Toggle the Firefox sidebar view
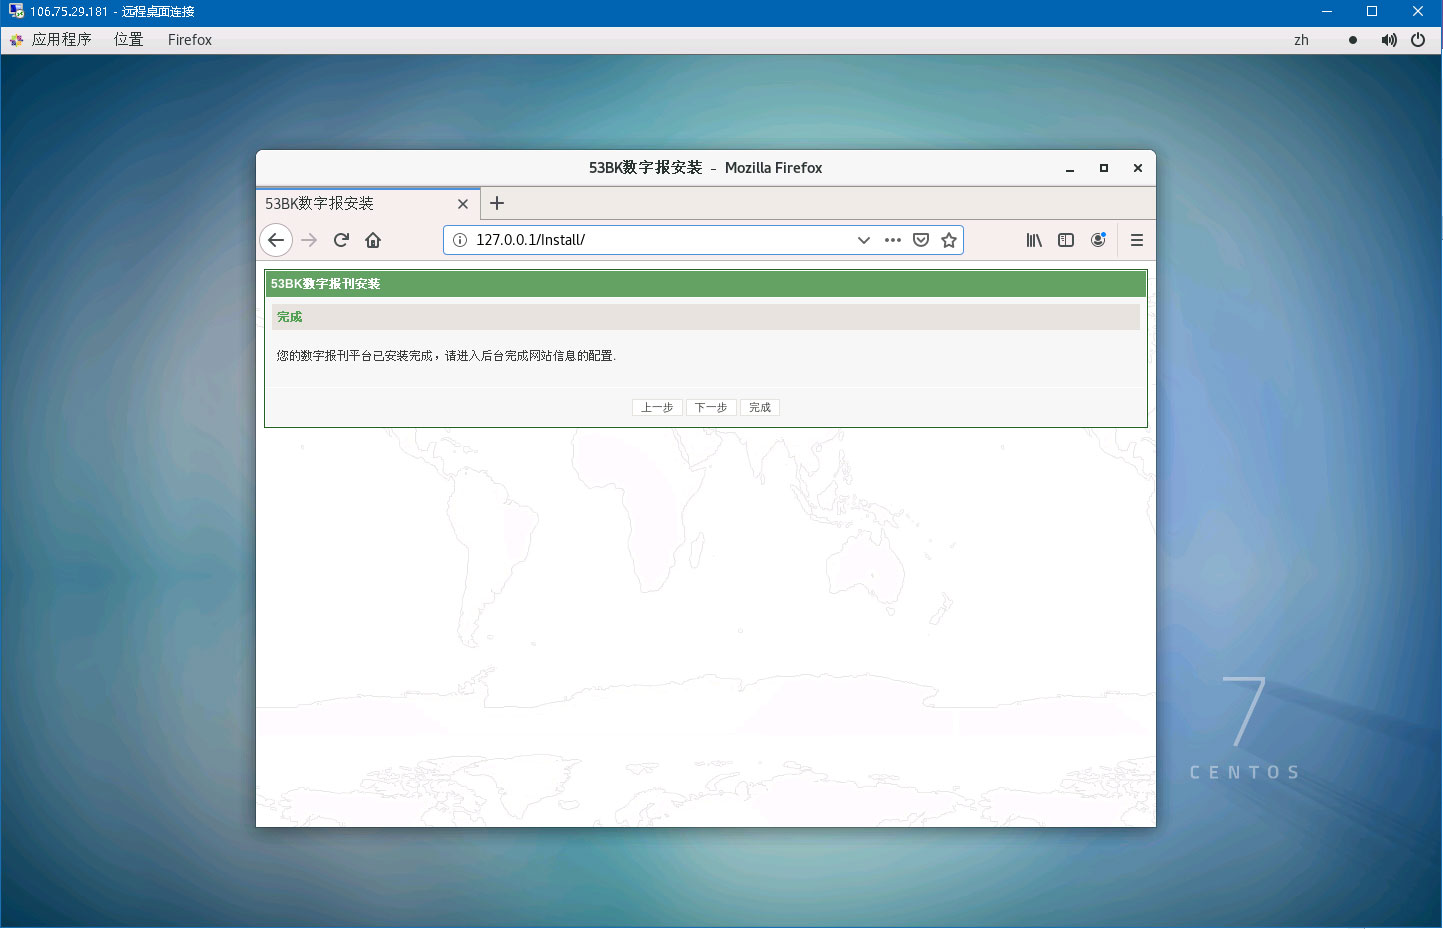The image size is (1443, 929). pos(1066,240)
